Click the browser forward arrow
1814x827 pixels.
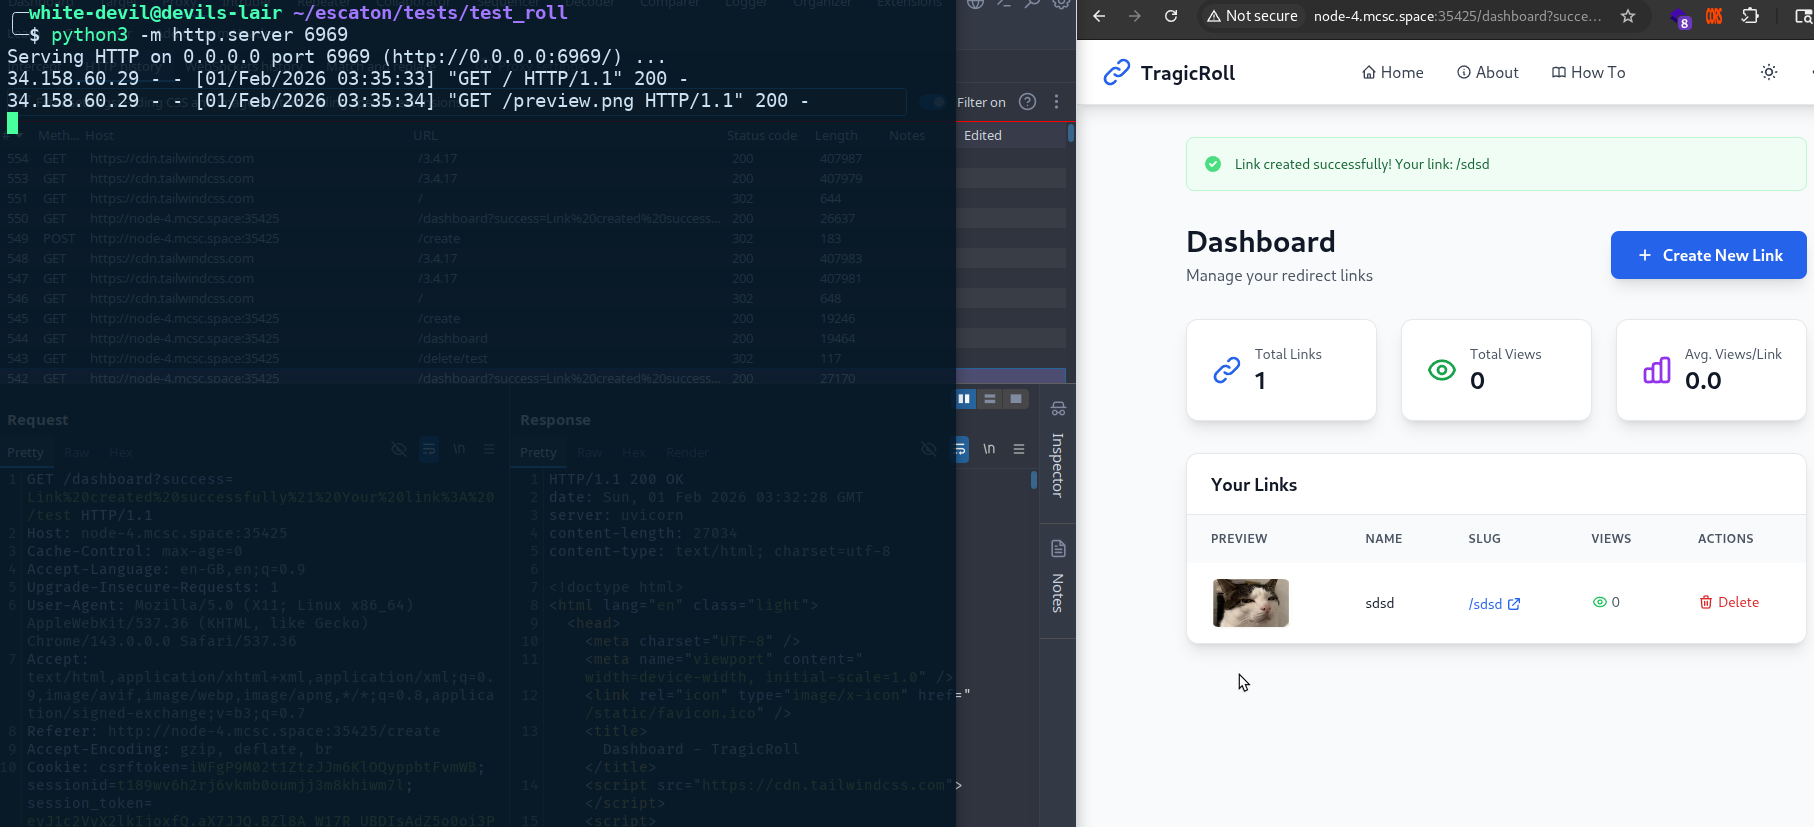click(x=1135, y=16)
